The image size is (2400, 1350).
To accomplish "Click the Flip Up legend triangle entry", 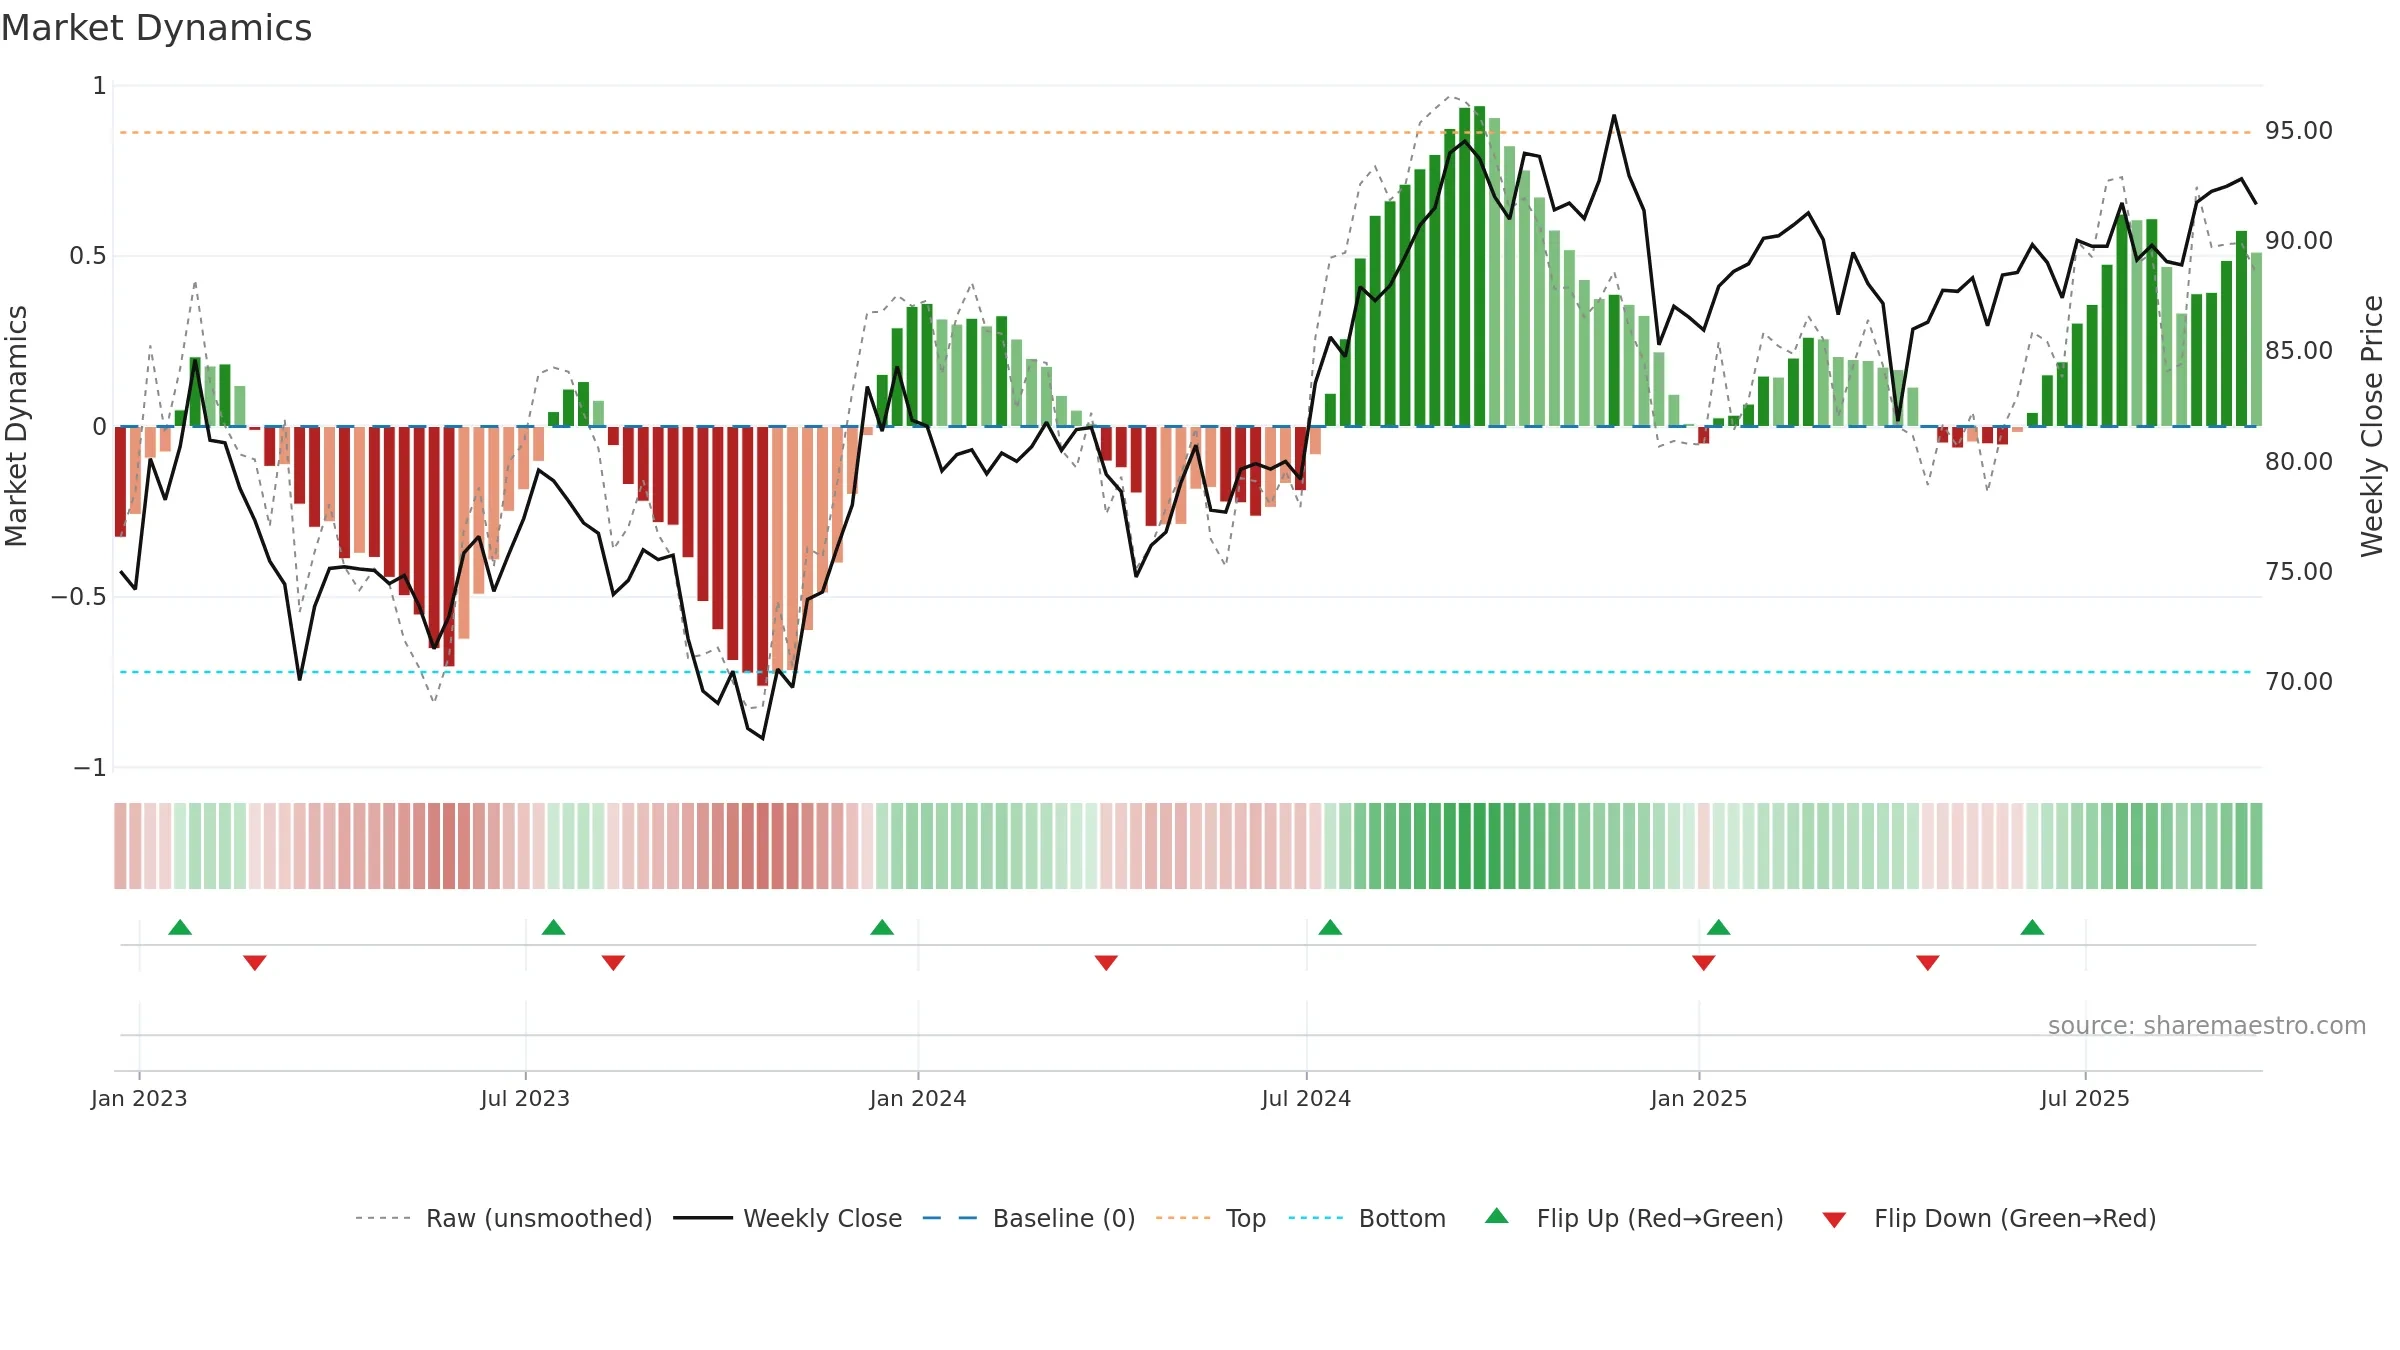I will 1496,1217.
